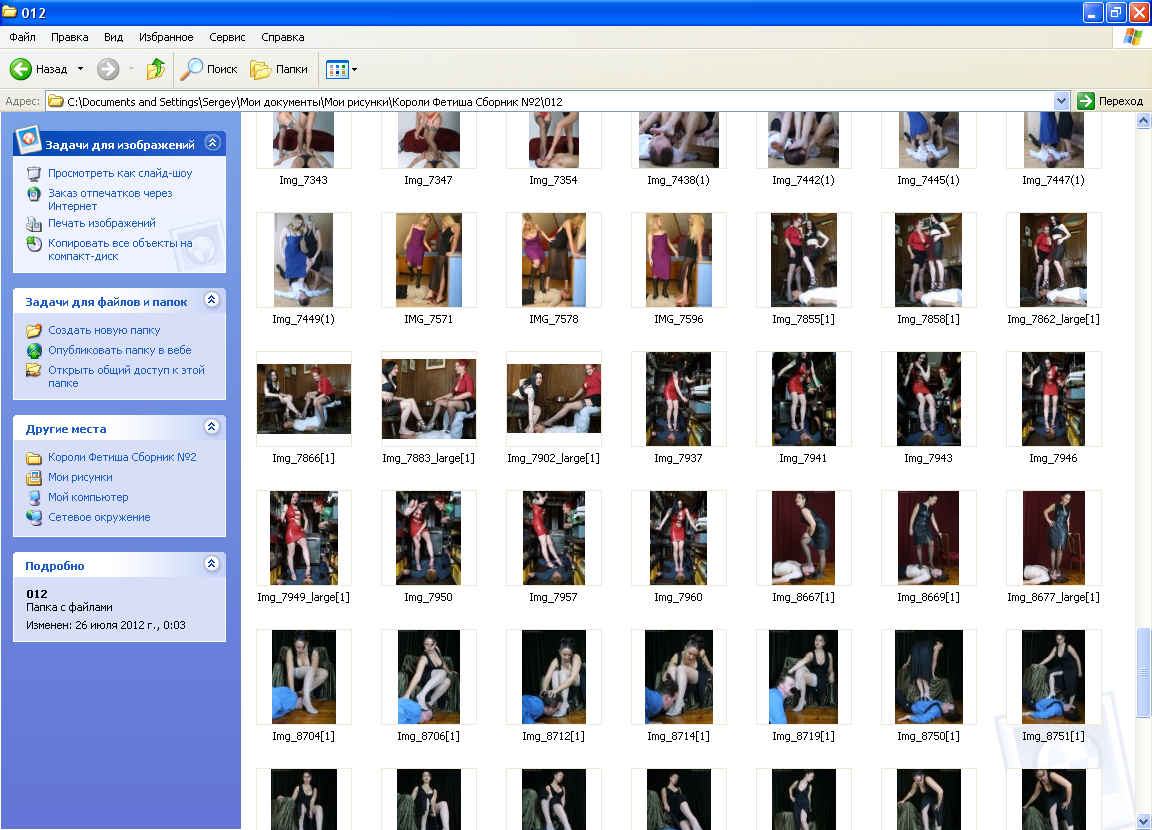Click the vertical scrollbar thumb

point(1143,672)
